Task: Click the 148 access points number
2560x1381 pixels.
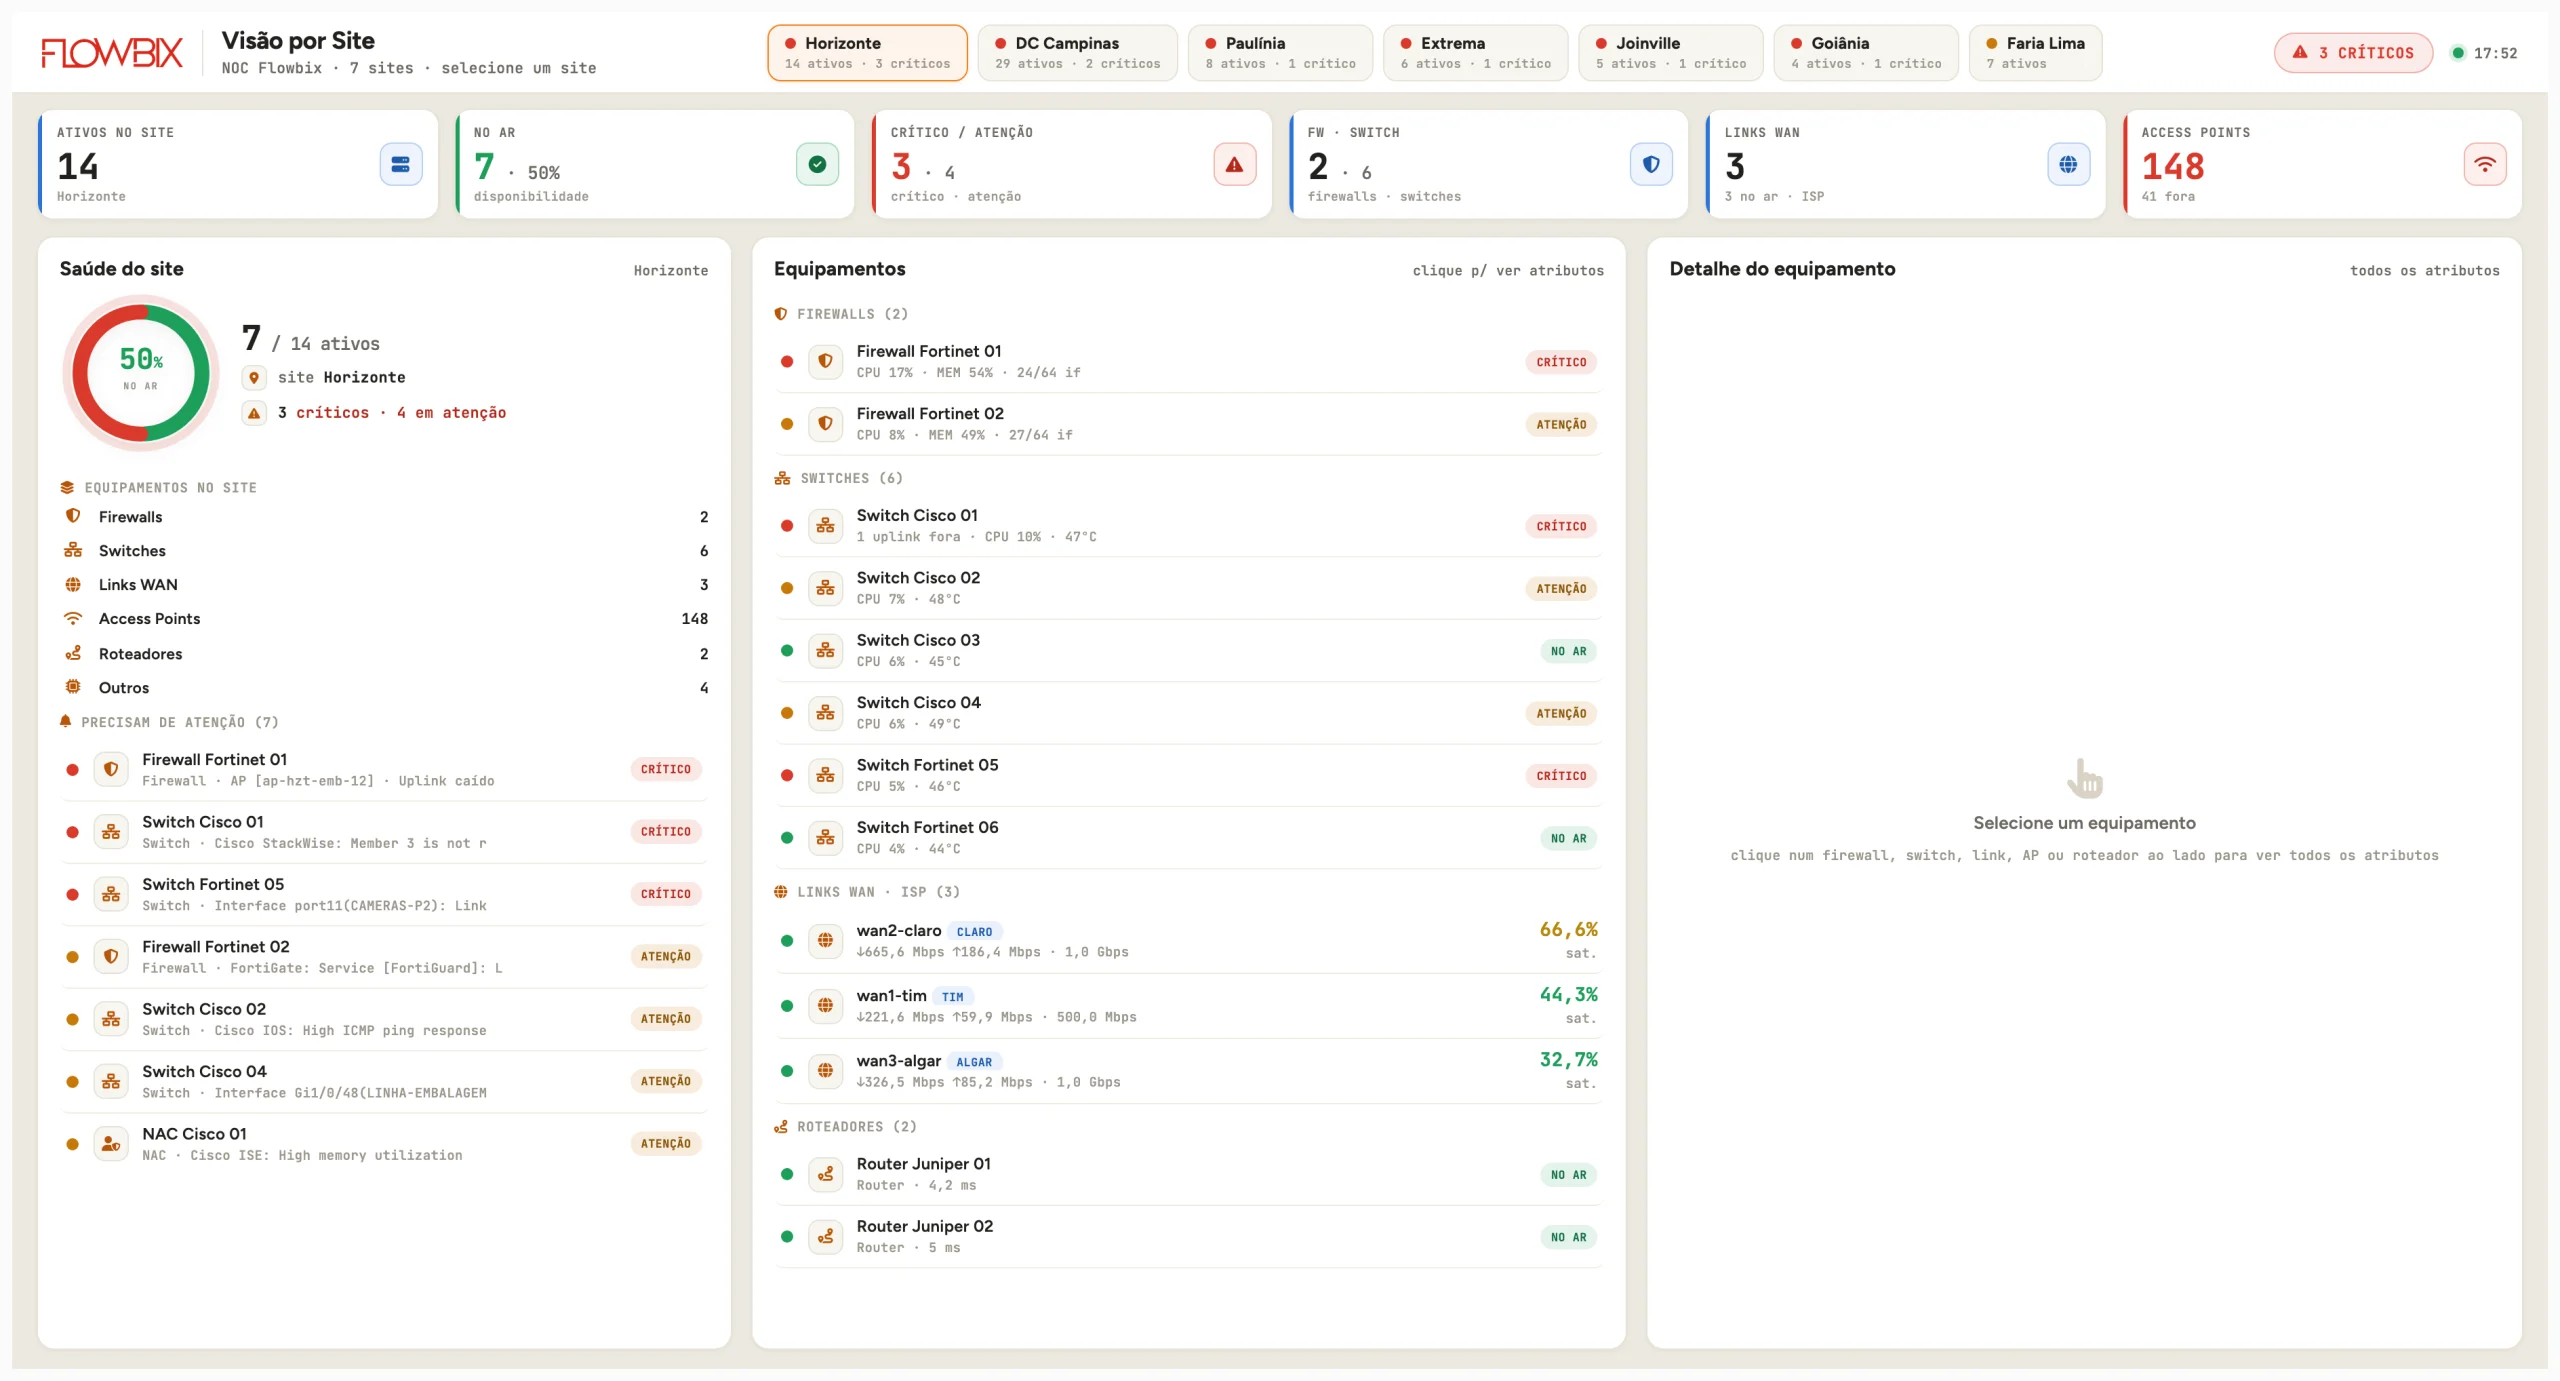Action: tap(2172, 166)
